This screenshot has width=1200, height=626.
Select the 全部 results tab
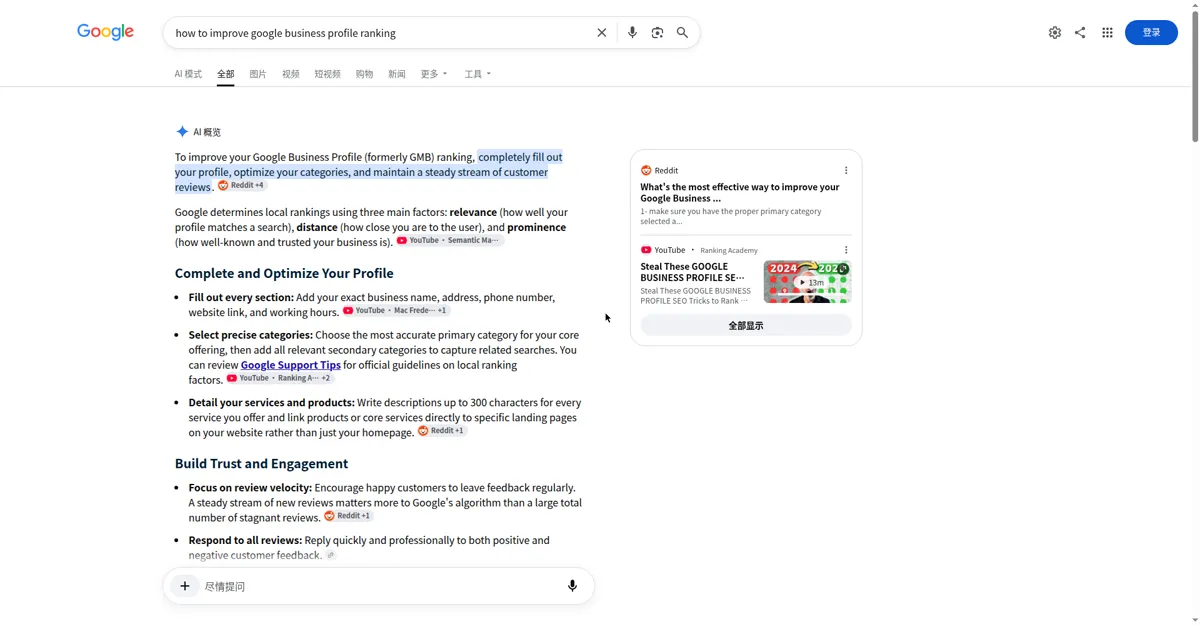coord(226,74)
